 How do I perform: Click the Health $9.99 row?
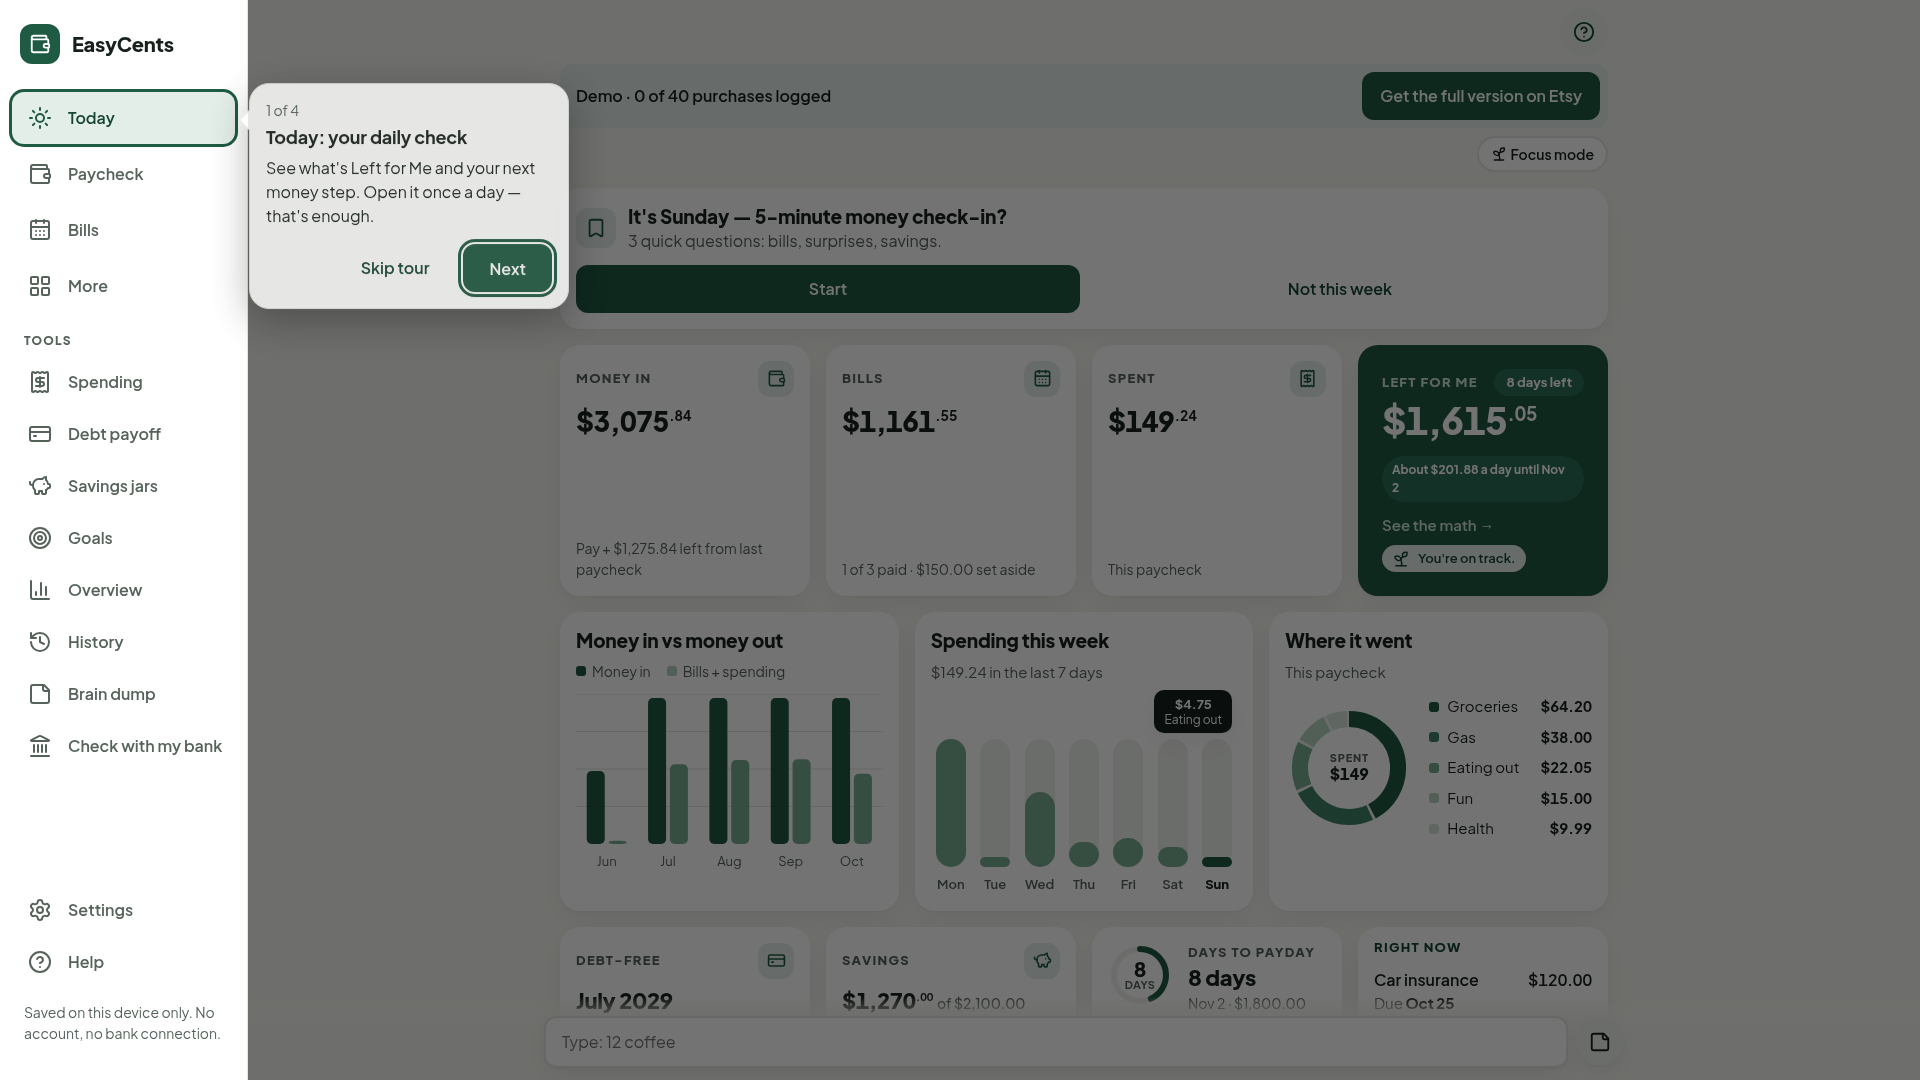(x=1510, y=829)
